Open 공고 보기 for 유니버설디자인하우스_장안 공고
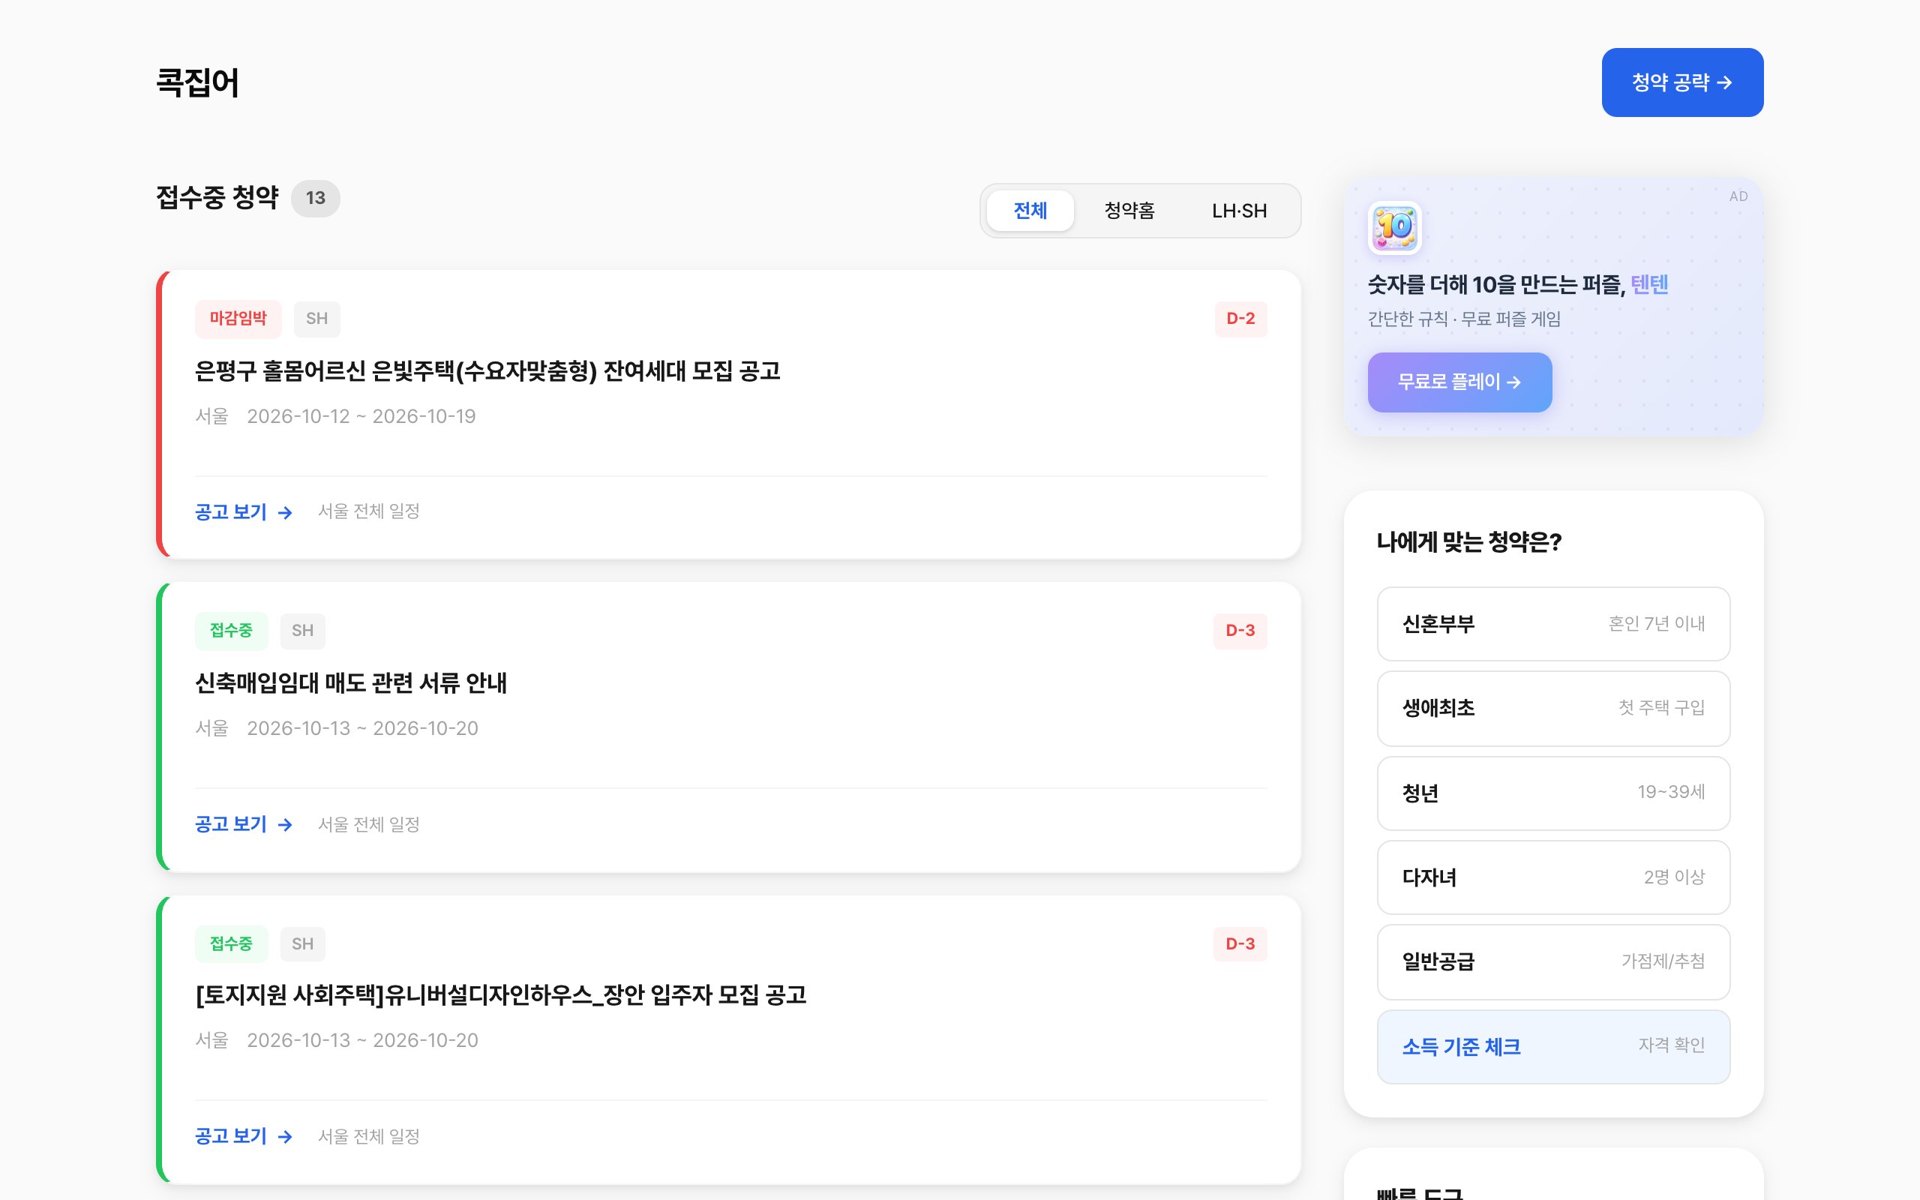 (243, 1136)
